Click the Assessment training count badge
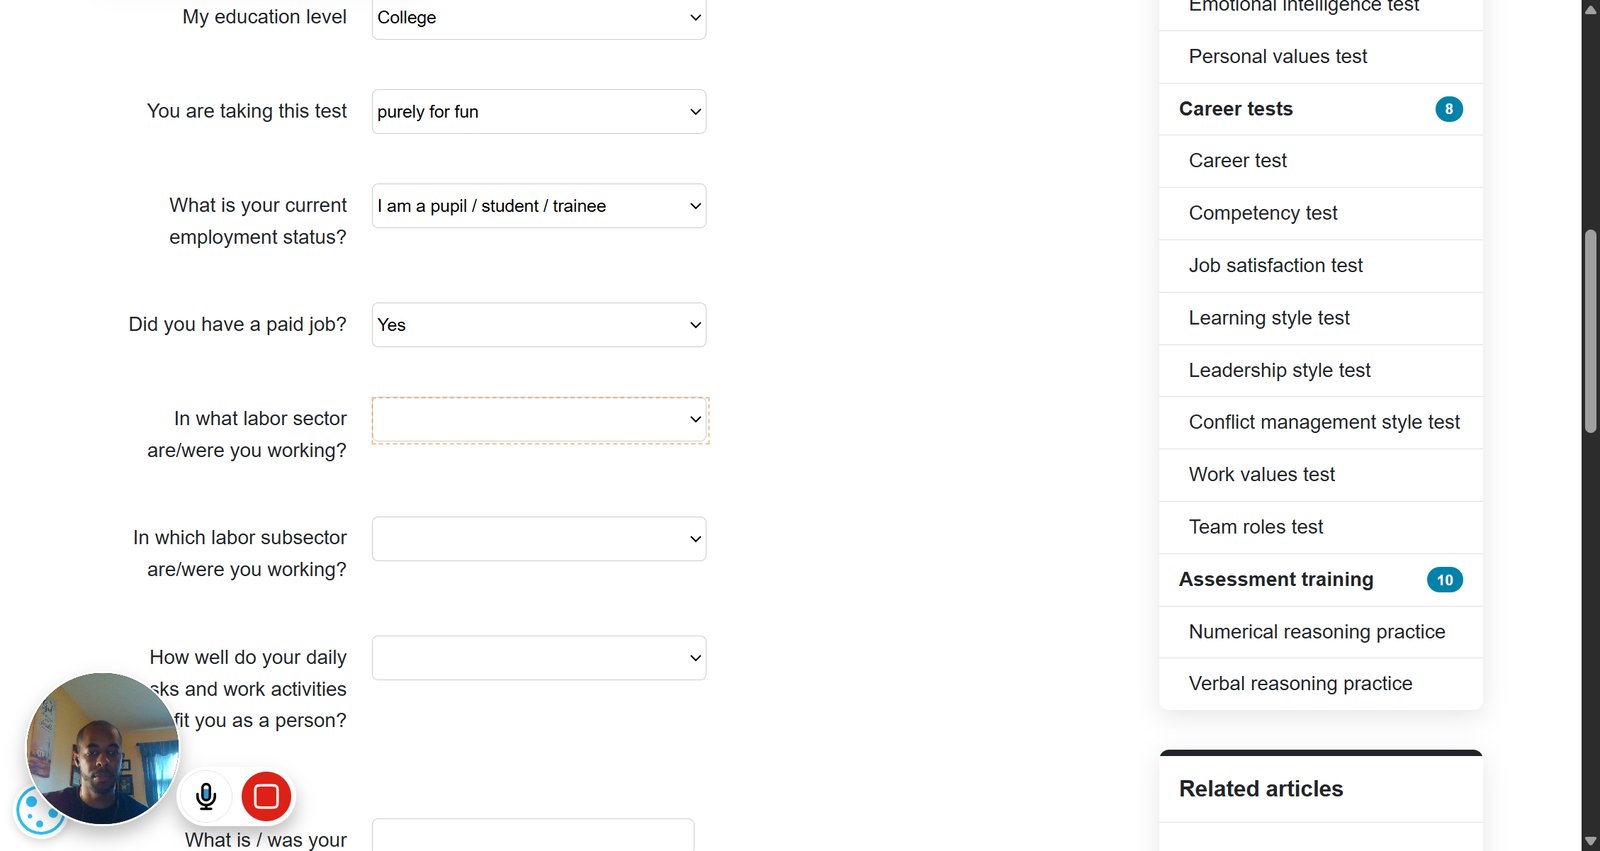Screen dimensions: 1600x851 point(1444,580)
